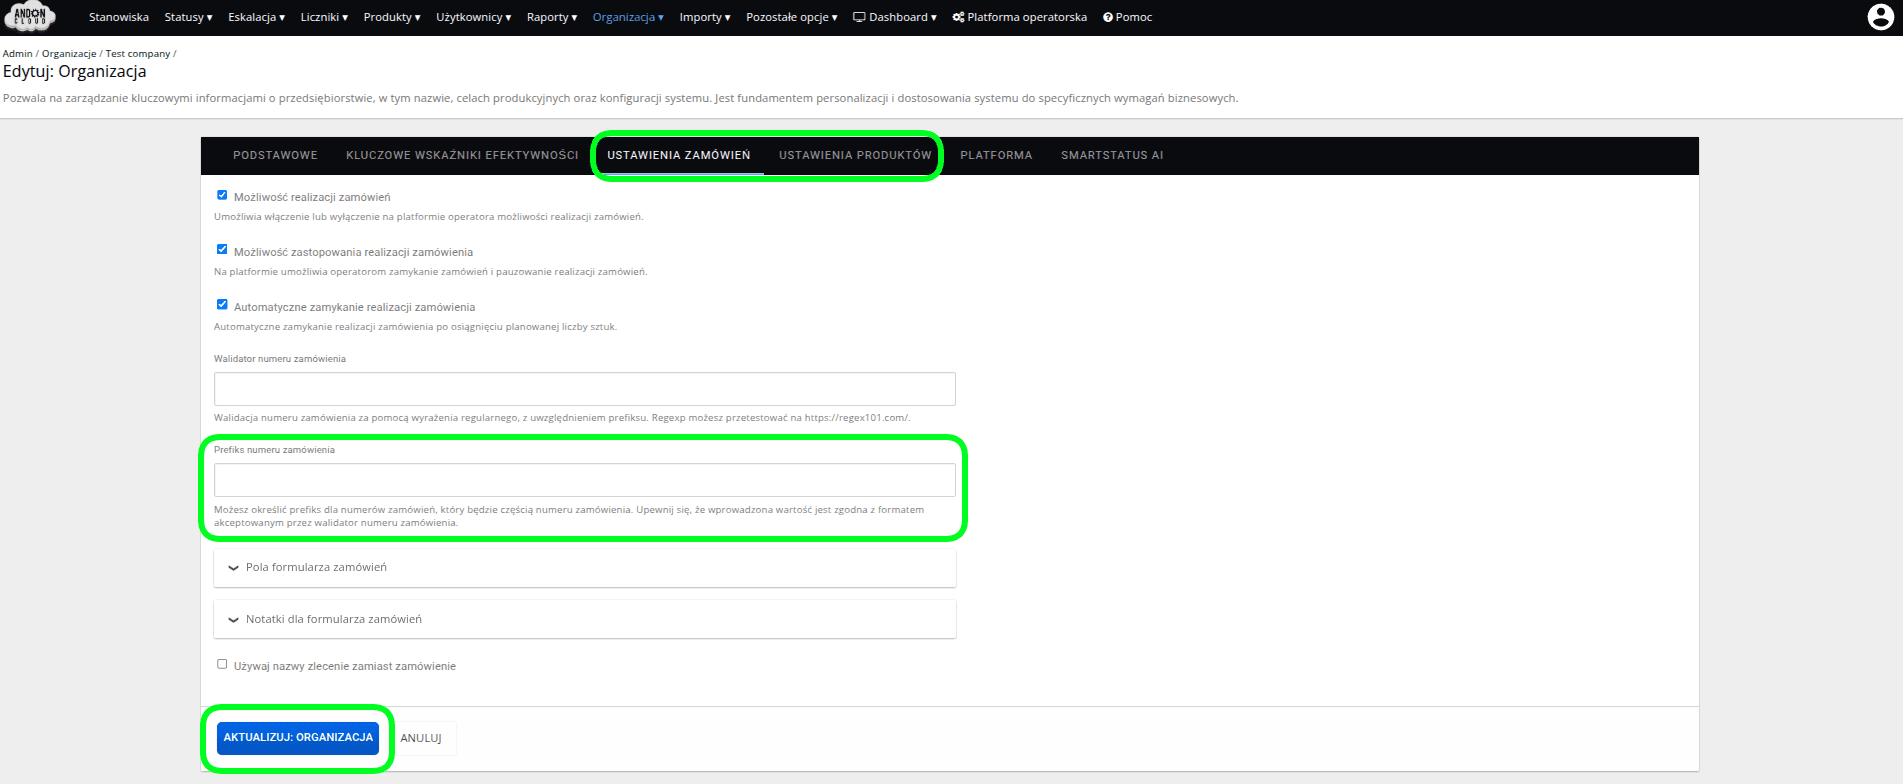Focus the Walidator numeru zamówienia field
Image resolution: width=1903 pixels, height=784 pixels.
584,389
